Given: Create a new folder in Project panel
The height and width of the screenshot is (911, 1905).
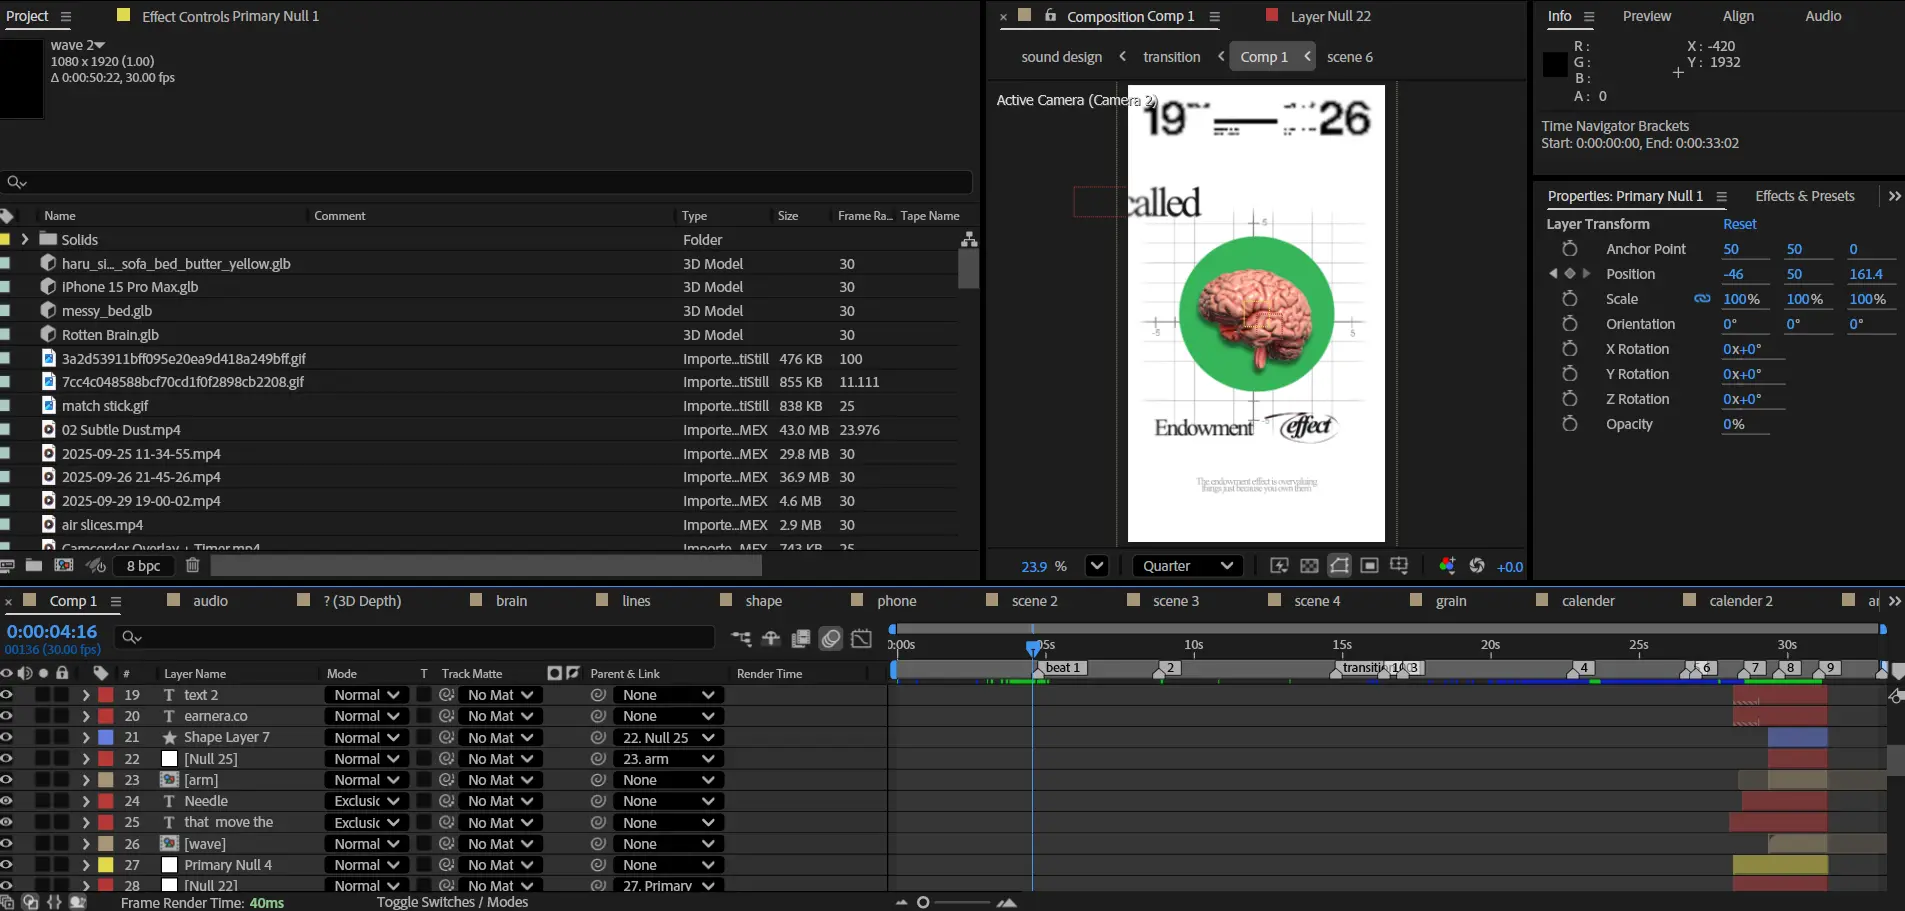Looking at the screenshot, I should (x=34, y=566).
